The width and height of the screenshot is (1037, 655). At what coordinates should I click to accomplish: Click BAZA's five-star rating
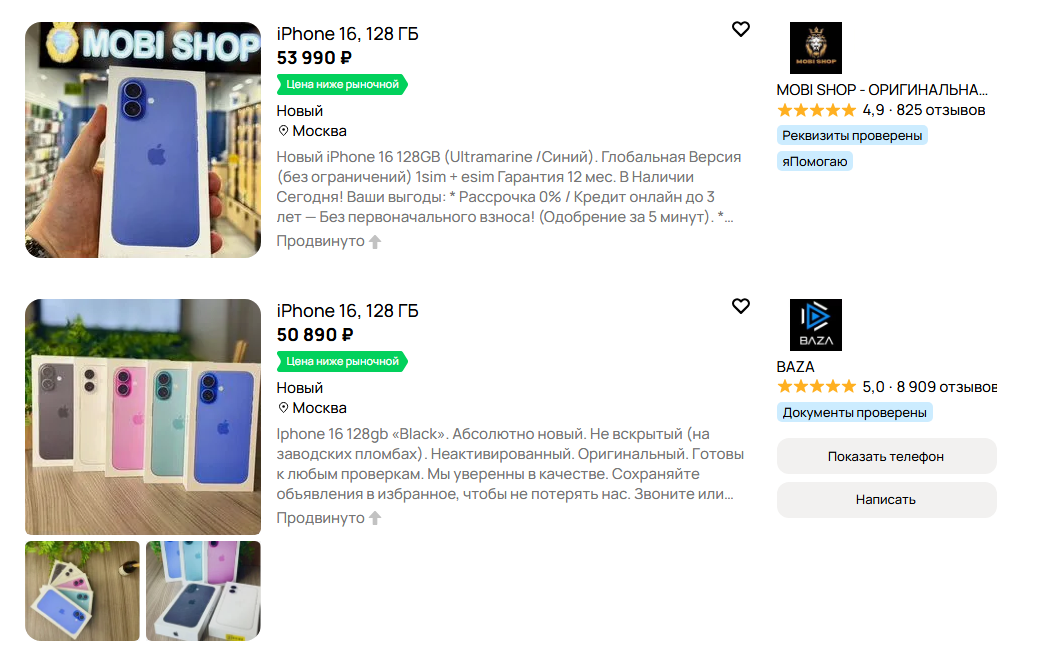coord(817,386)
